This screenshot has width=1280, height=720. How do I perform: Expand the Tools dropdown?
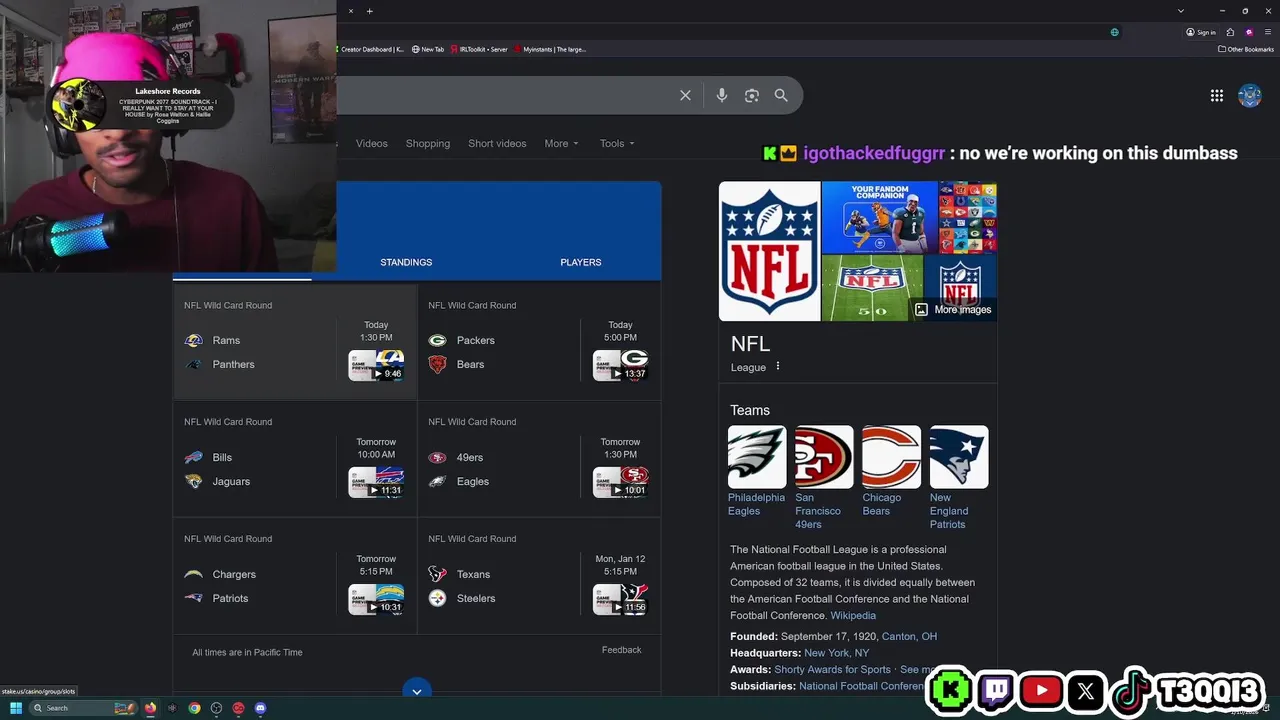coord(617,143)
